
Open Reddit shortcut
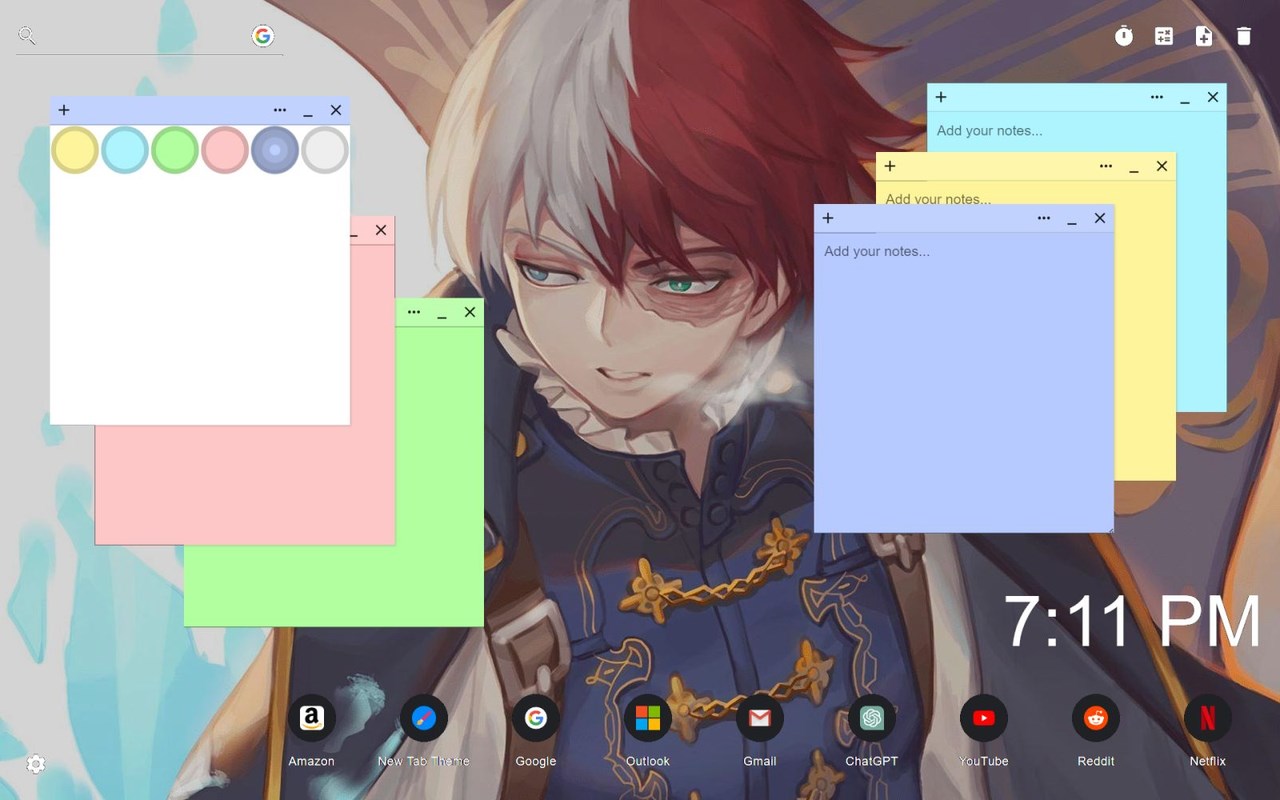click(1095, 718)
